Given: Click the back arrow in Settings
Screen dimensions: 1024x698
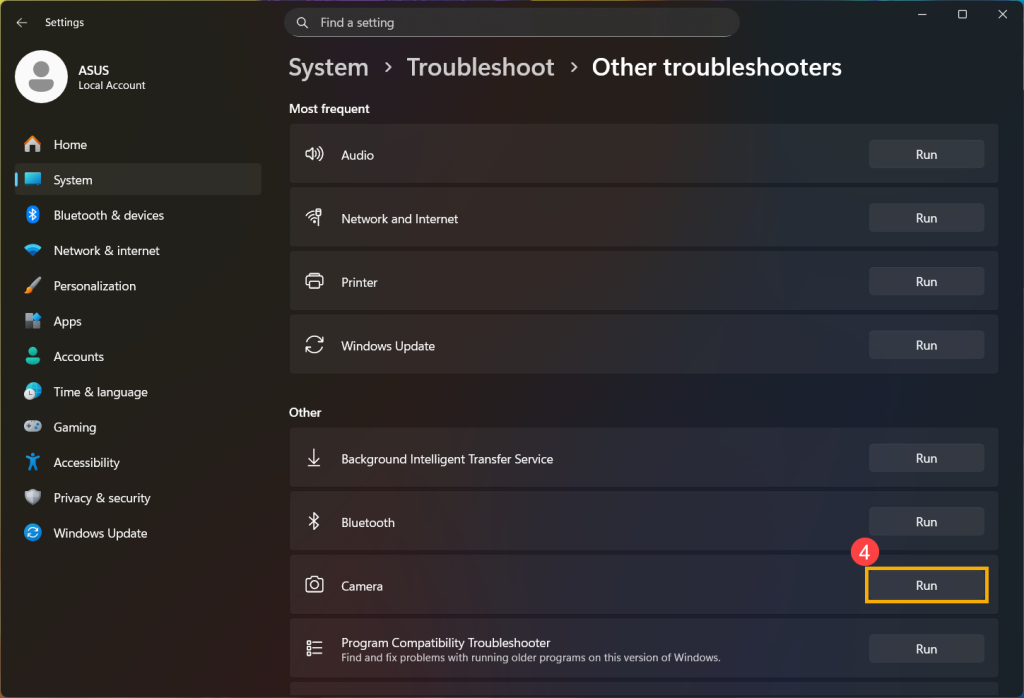Looking at the screenshot, I should click(x=21, y=22).
